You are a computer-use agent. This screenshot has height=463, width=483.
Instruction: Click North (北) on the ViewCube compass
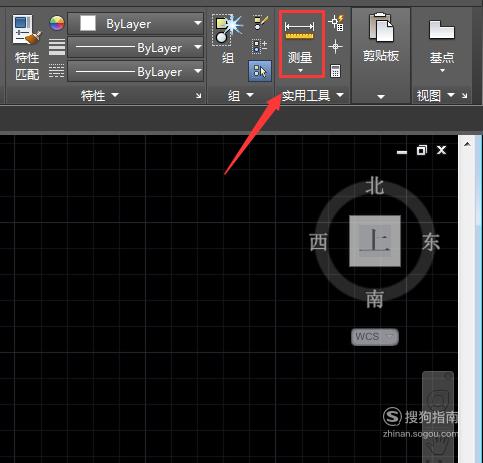click(x=375, y=186)
